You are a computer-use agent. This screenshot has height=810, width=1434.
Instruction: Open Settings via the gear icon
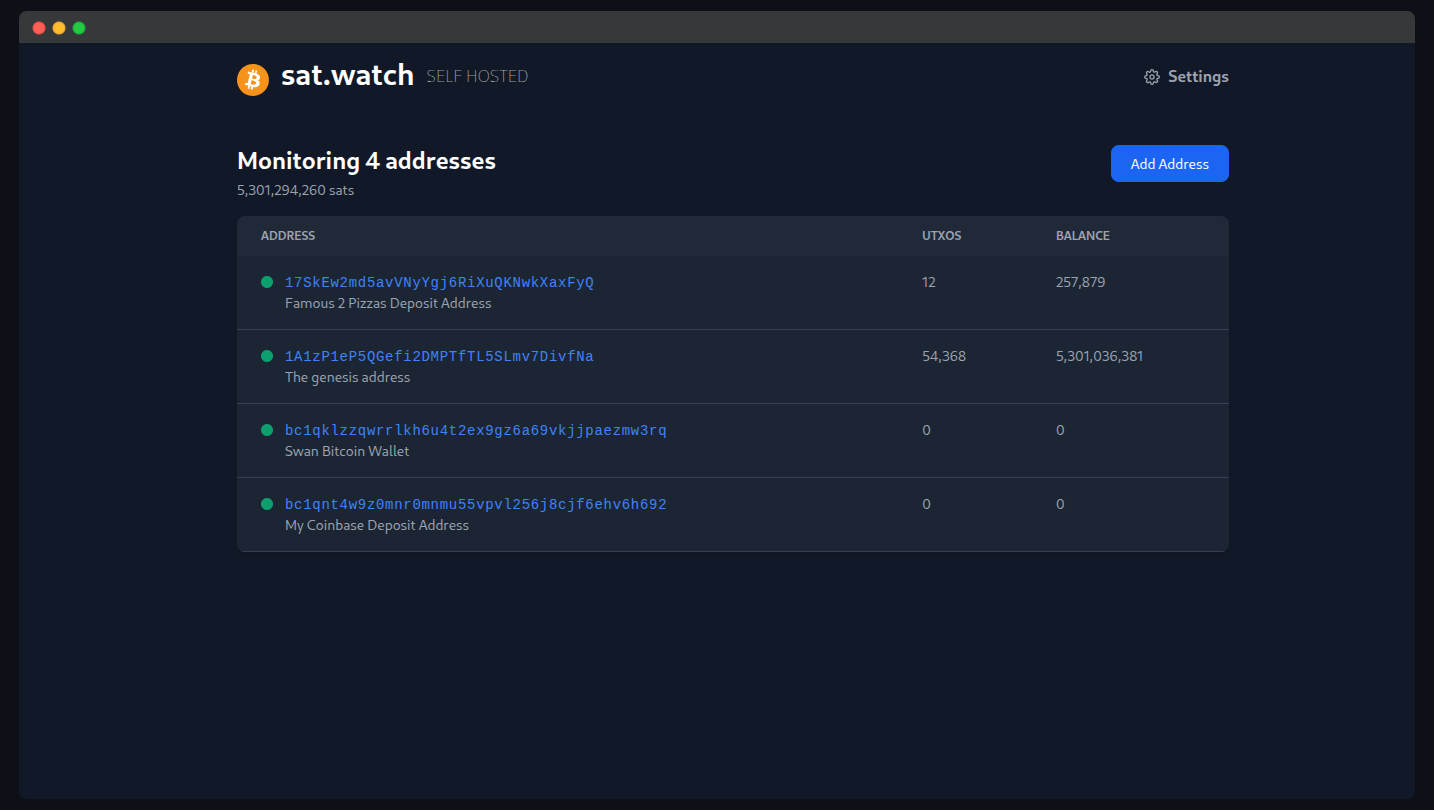[x=1152, y=77]
